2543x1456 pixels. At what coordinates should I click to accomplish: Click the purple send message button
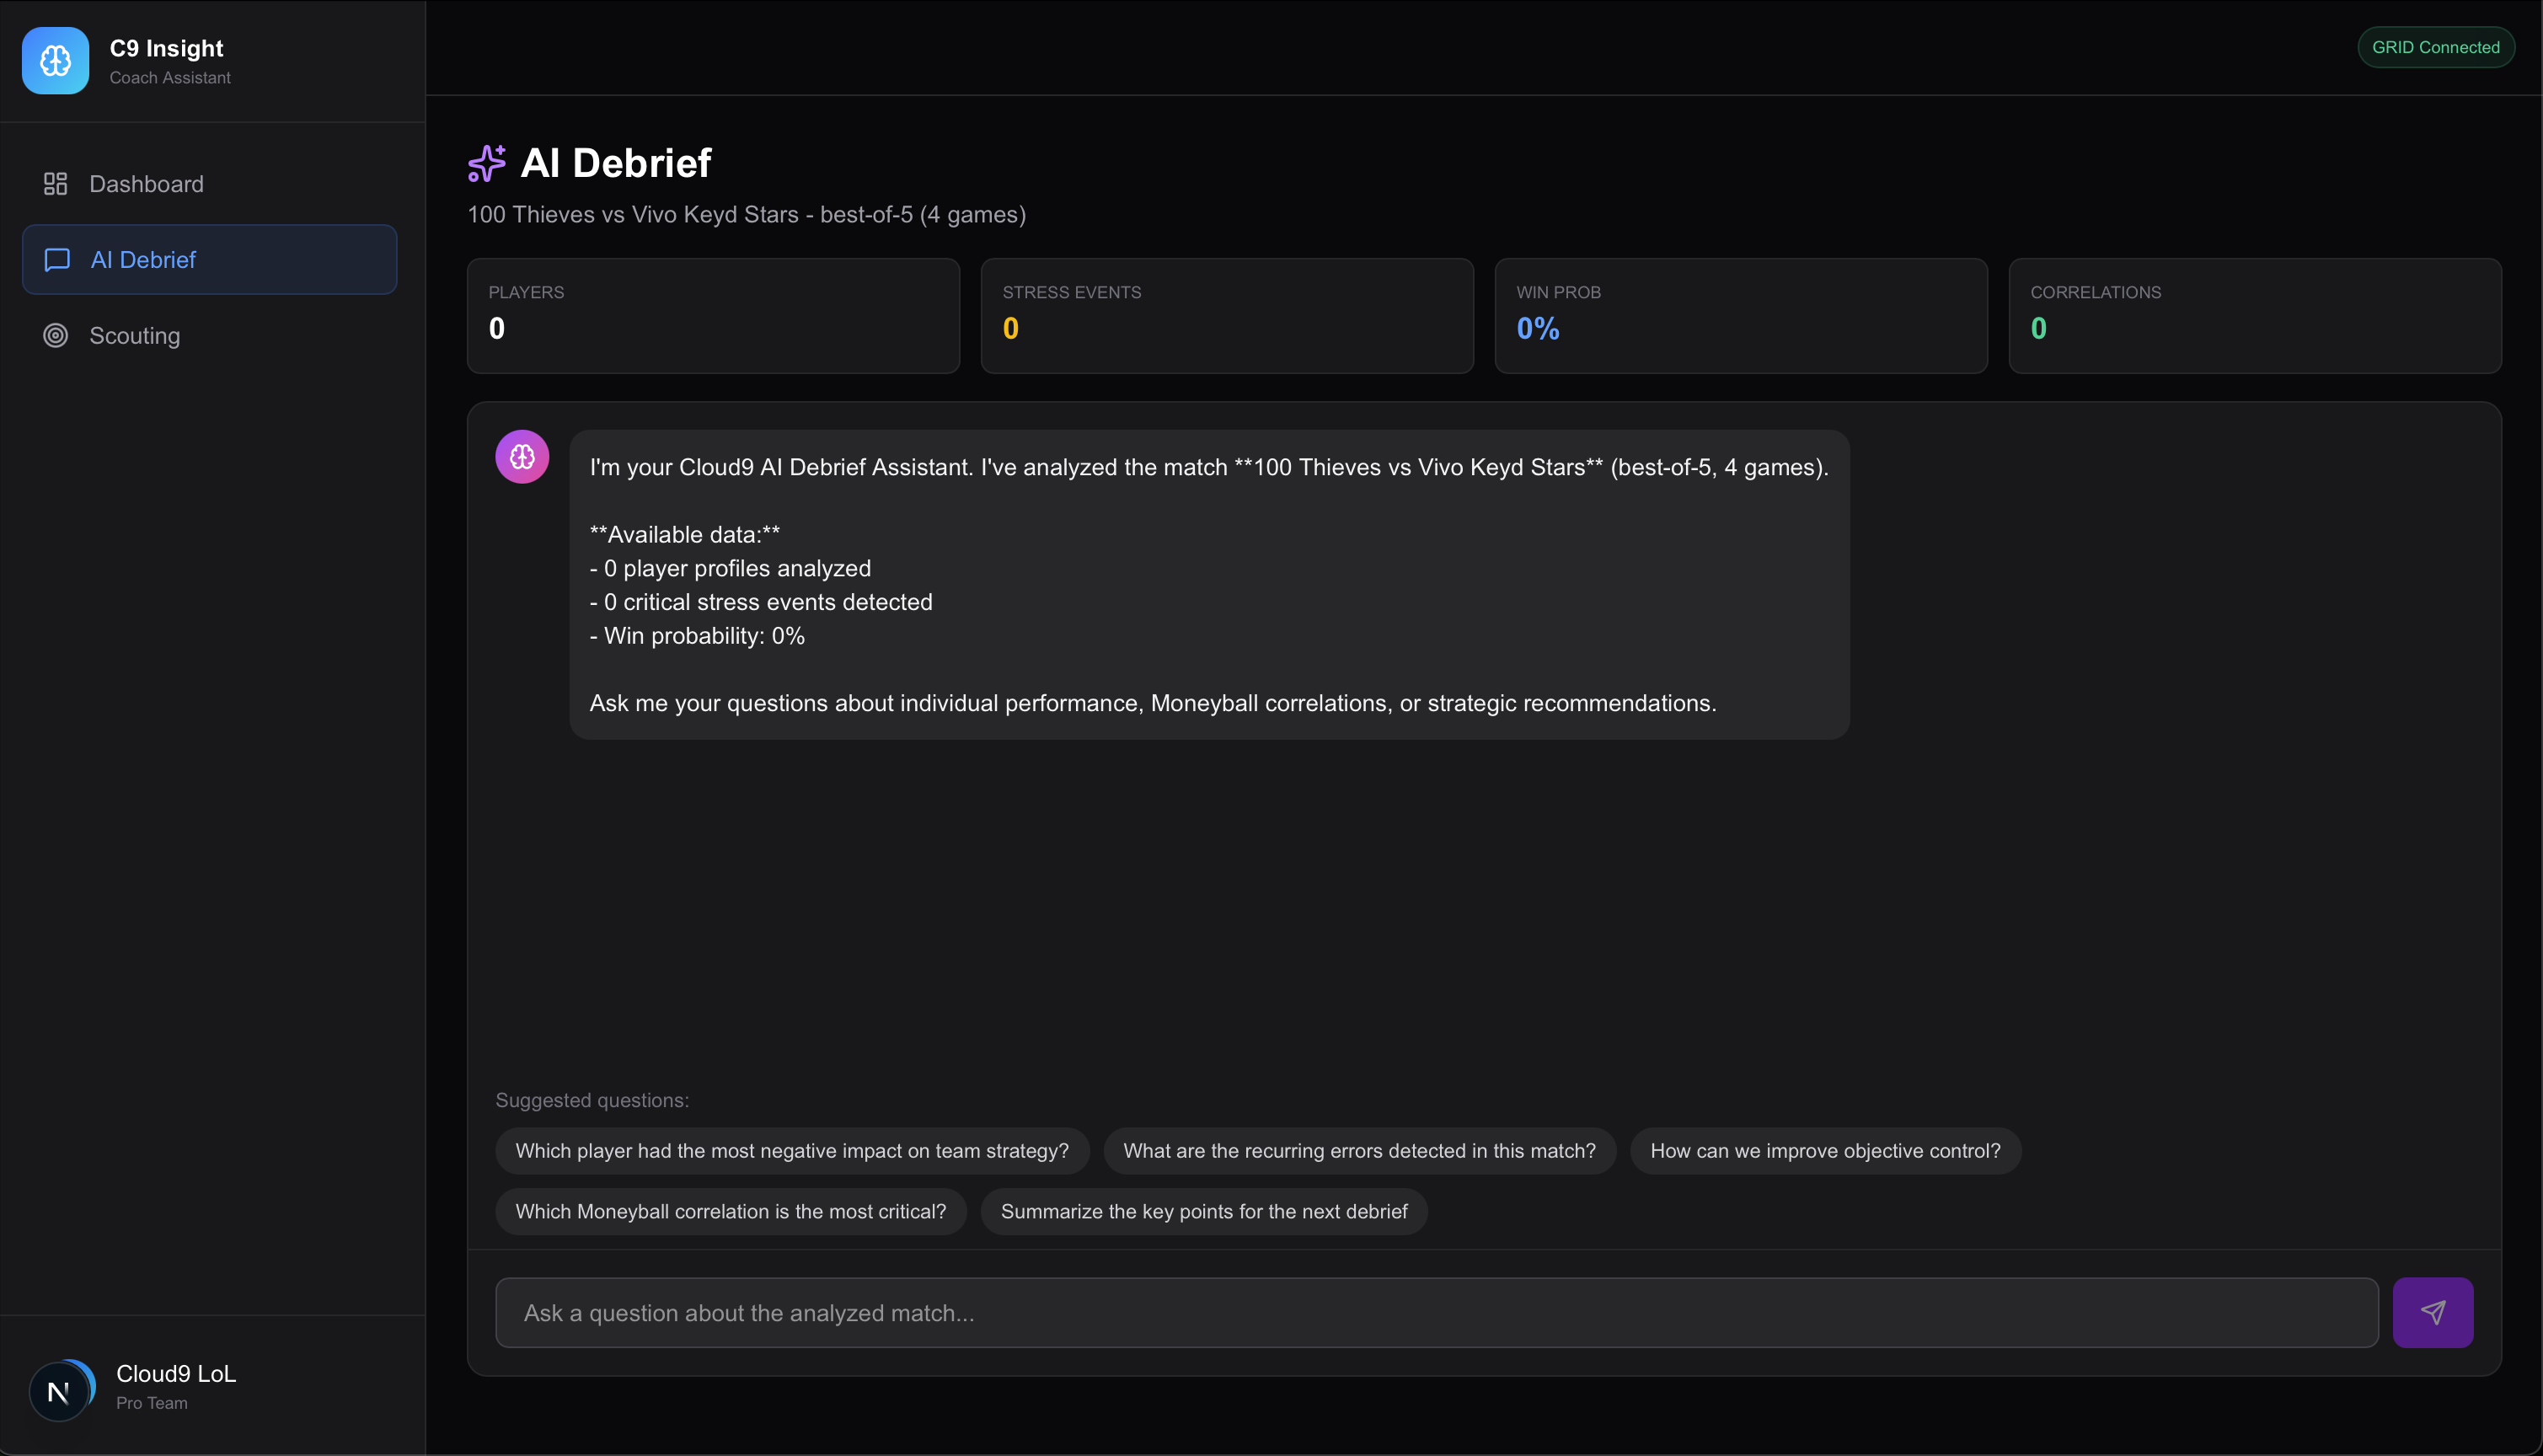[x=2432, y=1312]
